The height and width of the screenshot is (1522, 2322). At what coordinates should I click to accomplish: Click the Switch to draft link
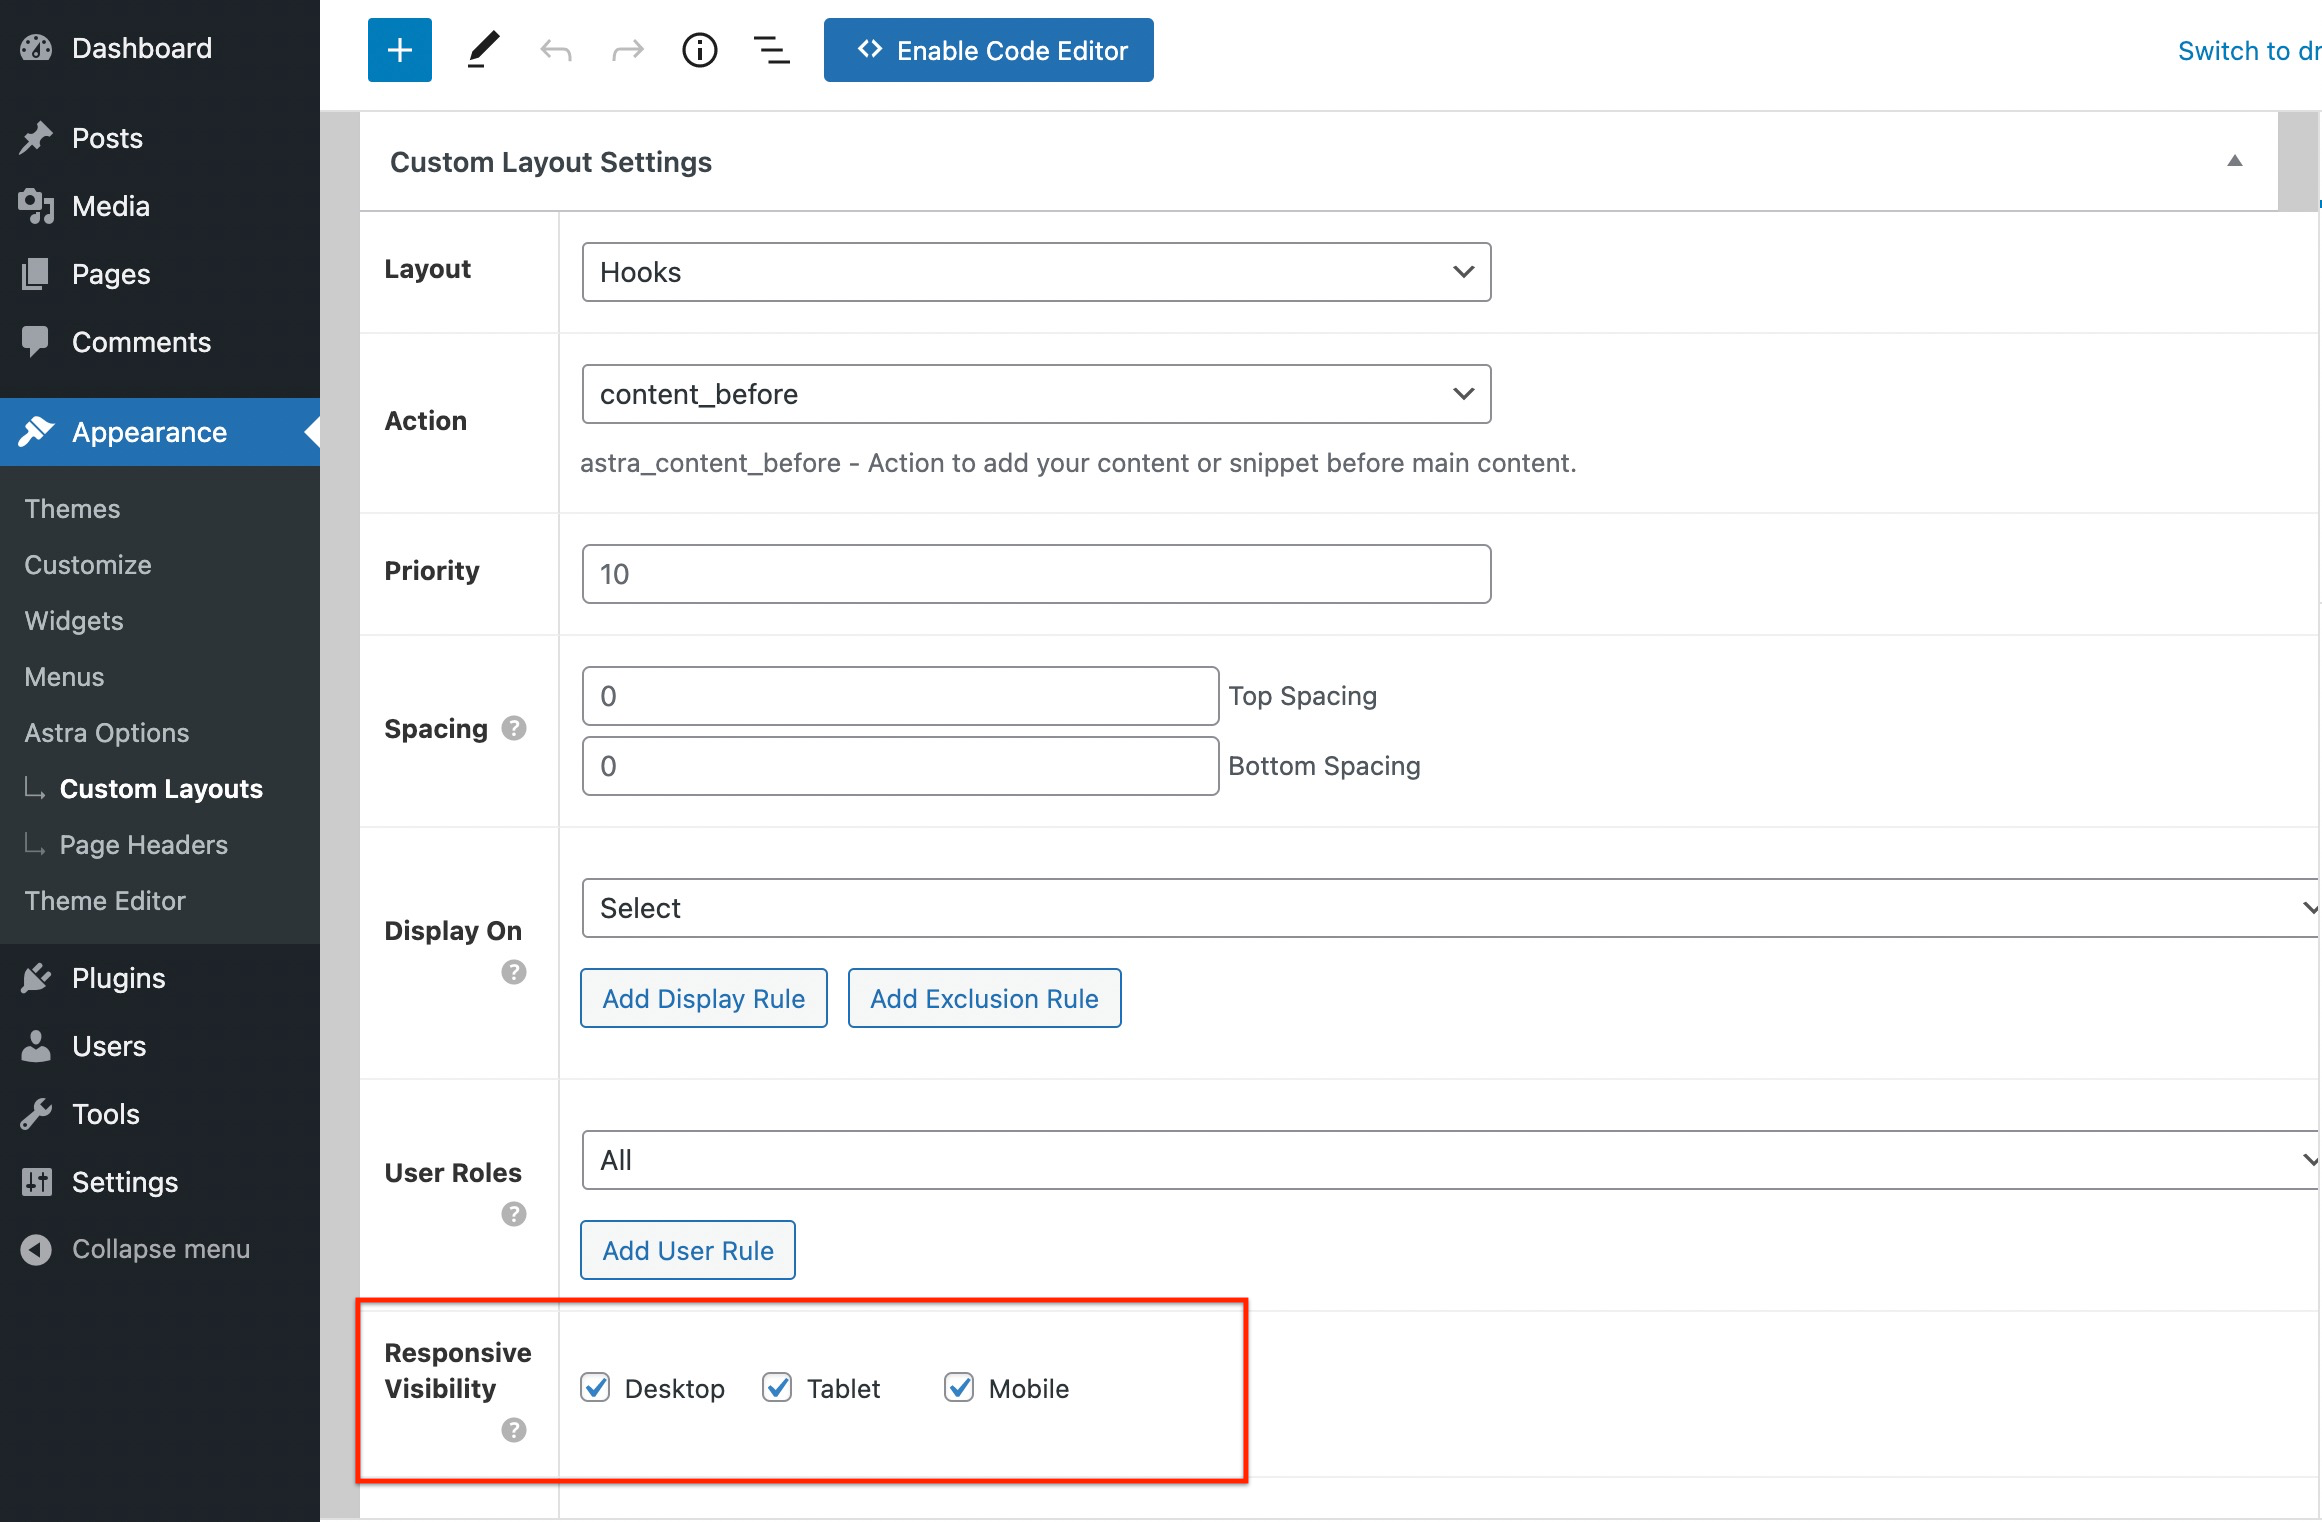click(2249, 50)
